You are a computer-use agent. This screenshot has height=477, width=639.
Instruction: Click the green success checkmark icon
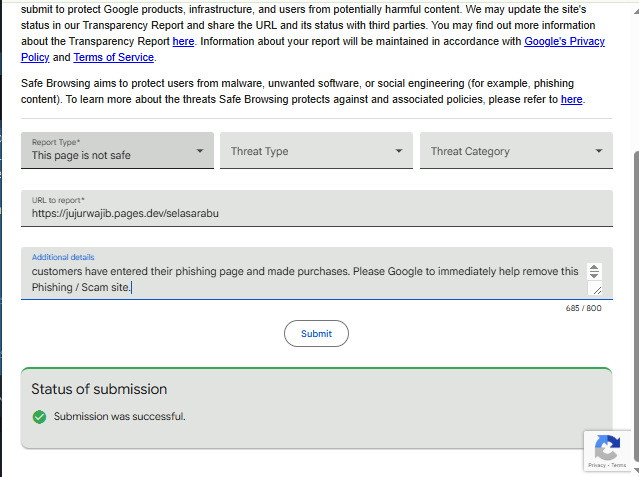39,417
